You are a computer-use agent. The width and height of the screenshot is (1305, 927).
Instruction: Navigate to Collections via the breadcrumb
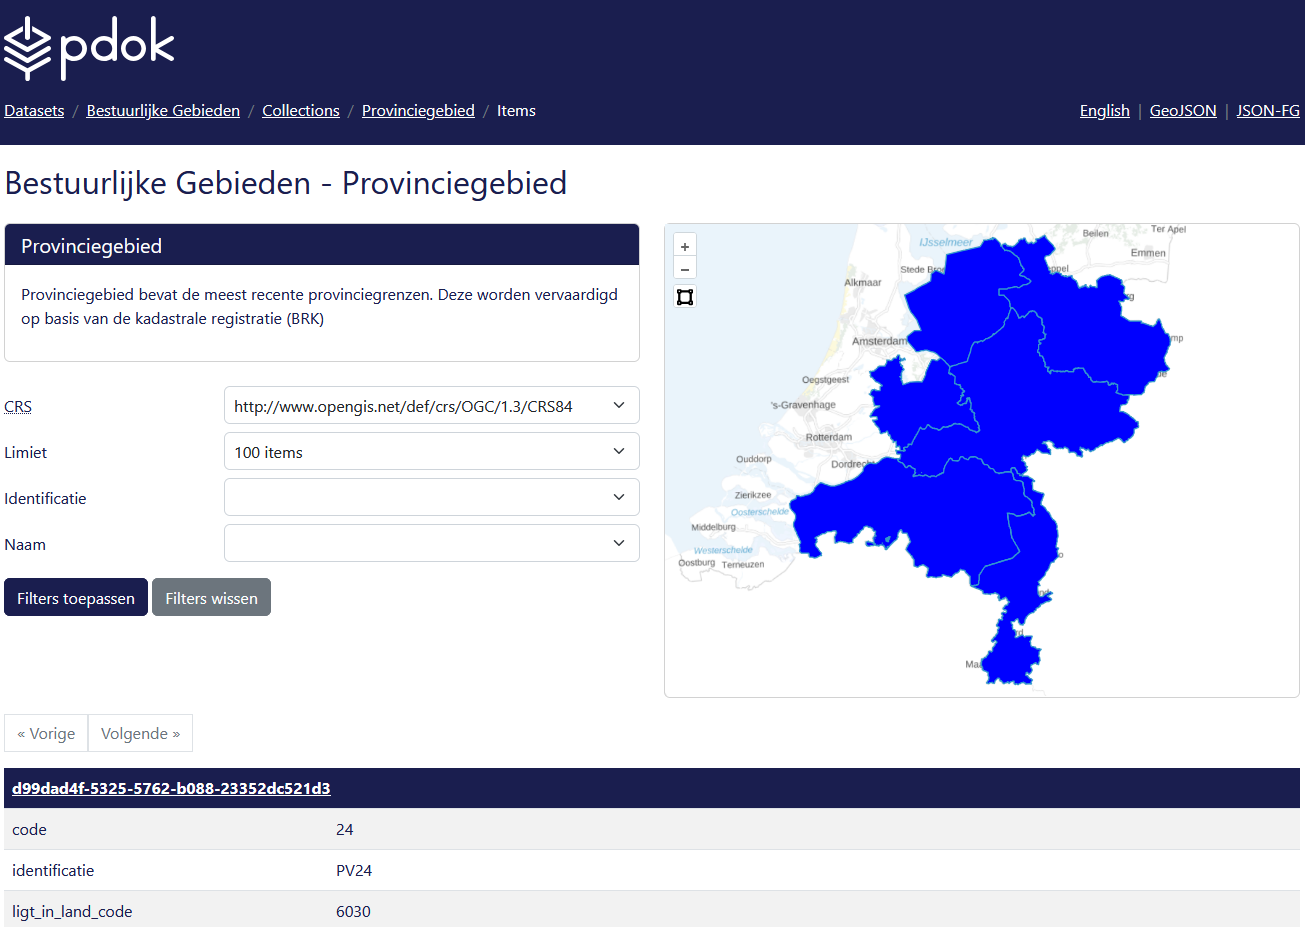tap(300, 110)
